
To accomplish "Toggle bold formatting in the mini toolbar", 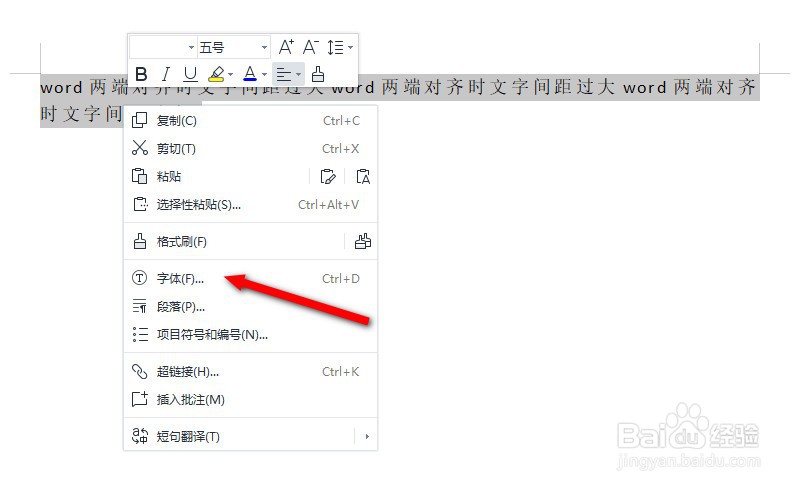I will point(141,74).
